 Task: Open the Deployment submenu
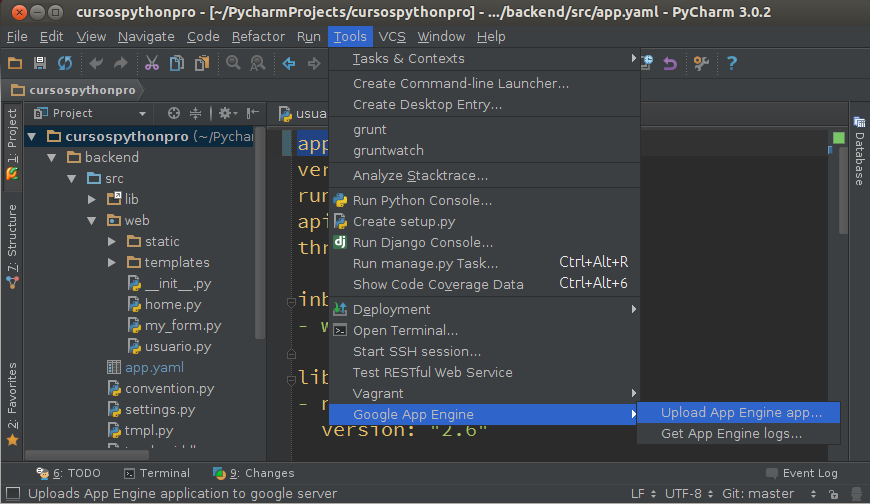point(484,309)
